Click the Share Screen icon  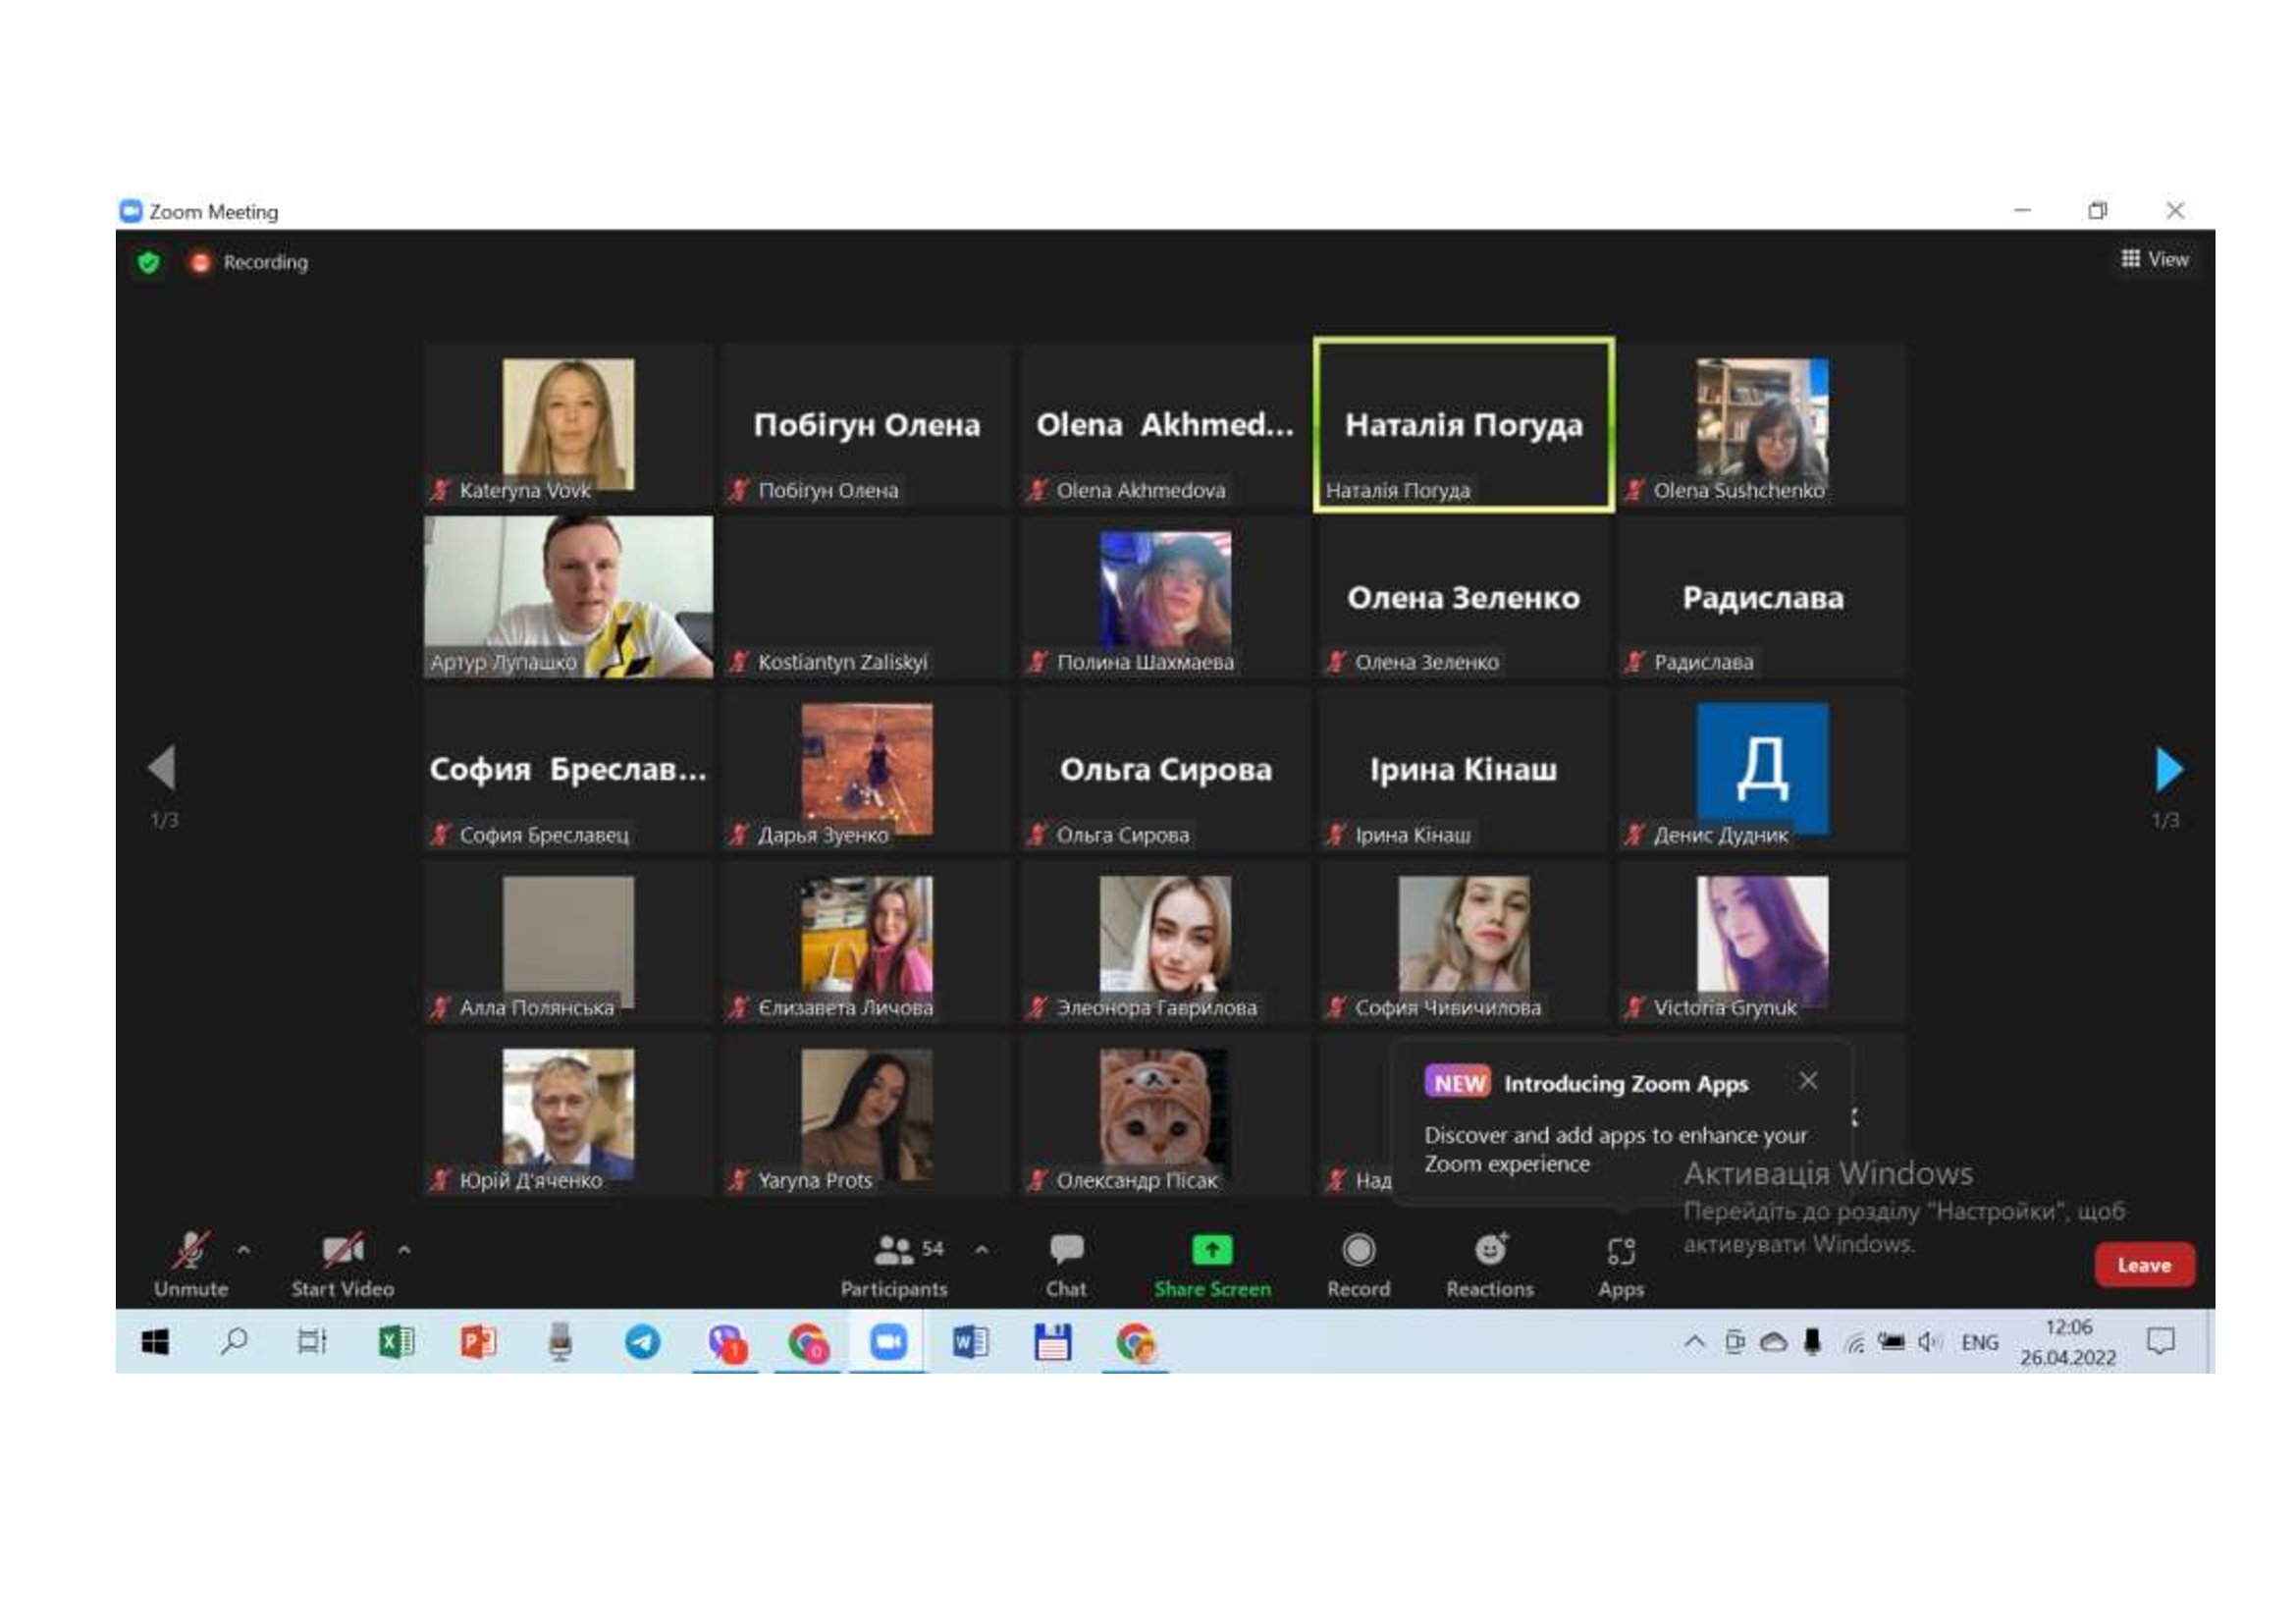[x=1212, y=1250]
